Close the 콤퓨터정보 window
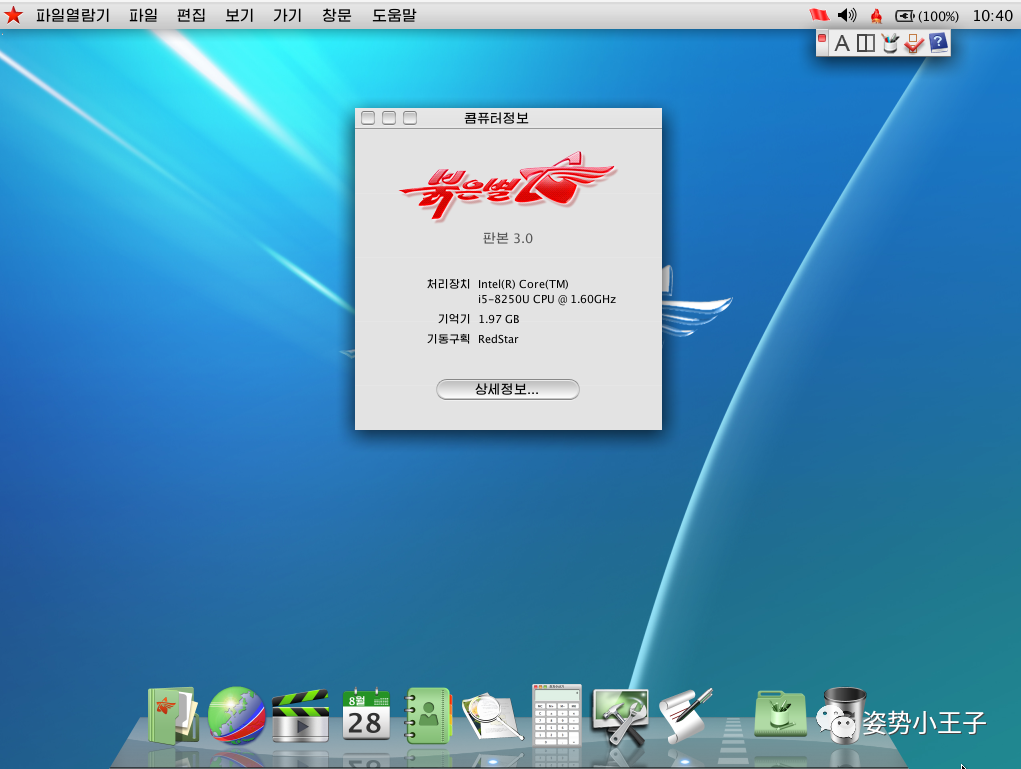 click(368, 118)
